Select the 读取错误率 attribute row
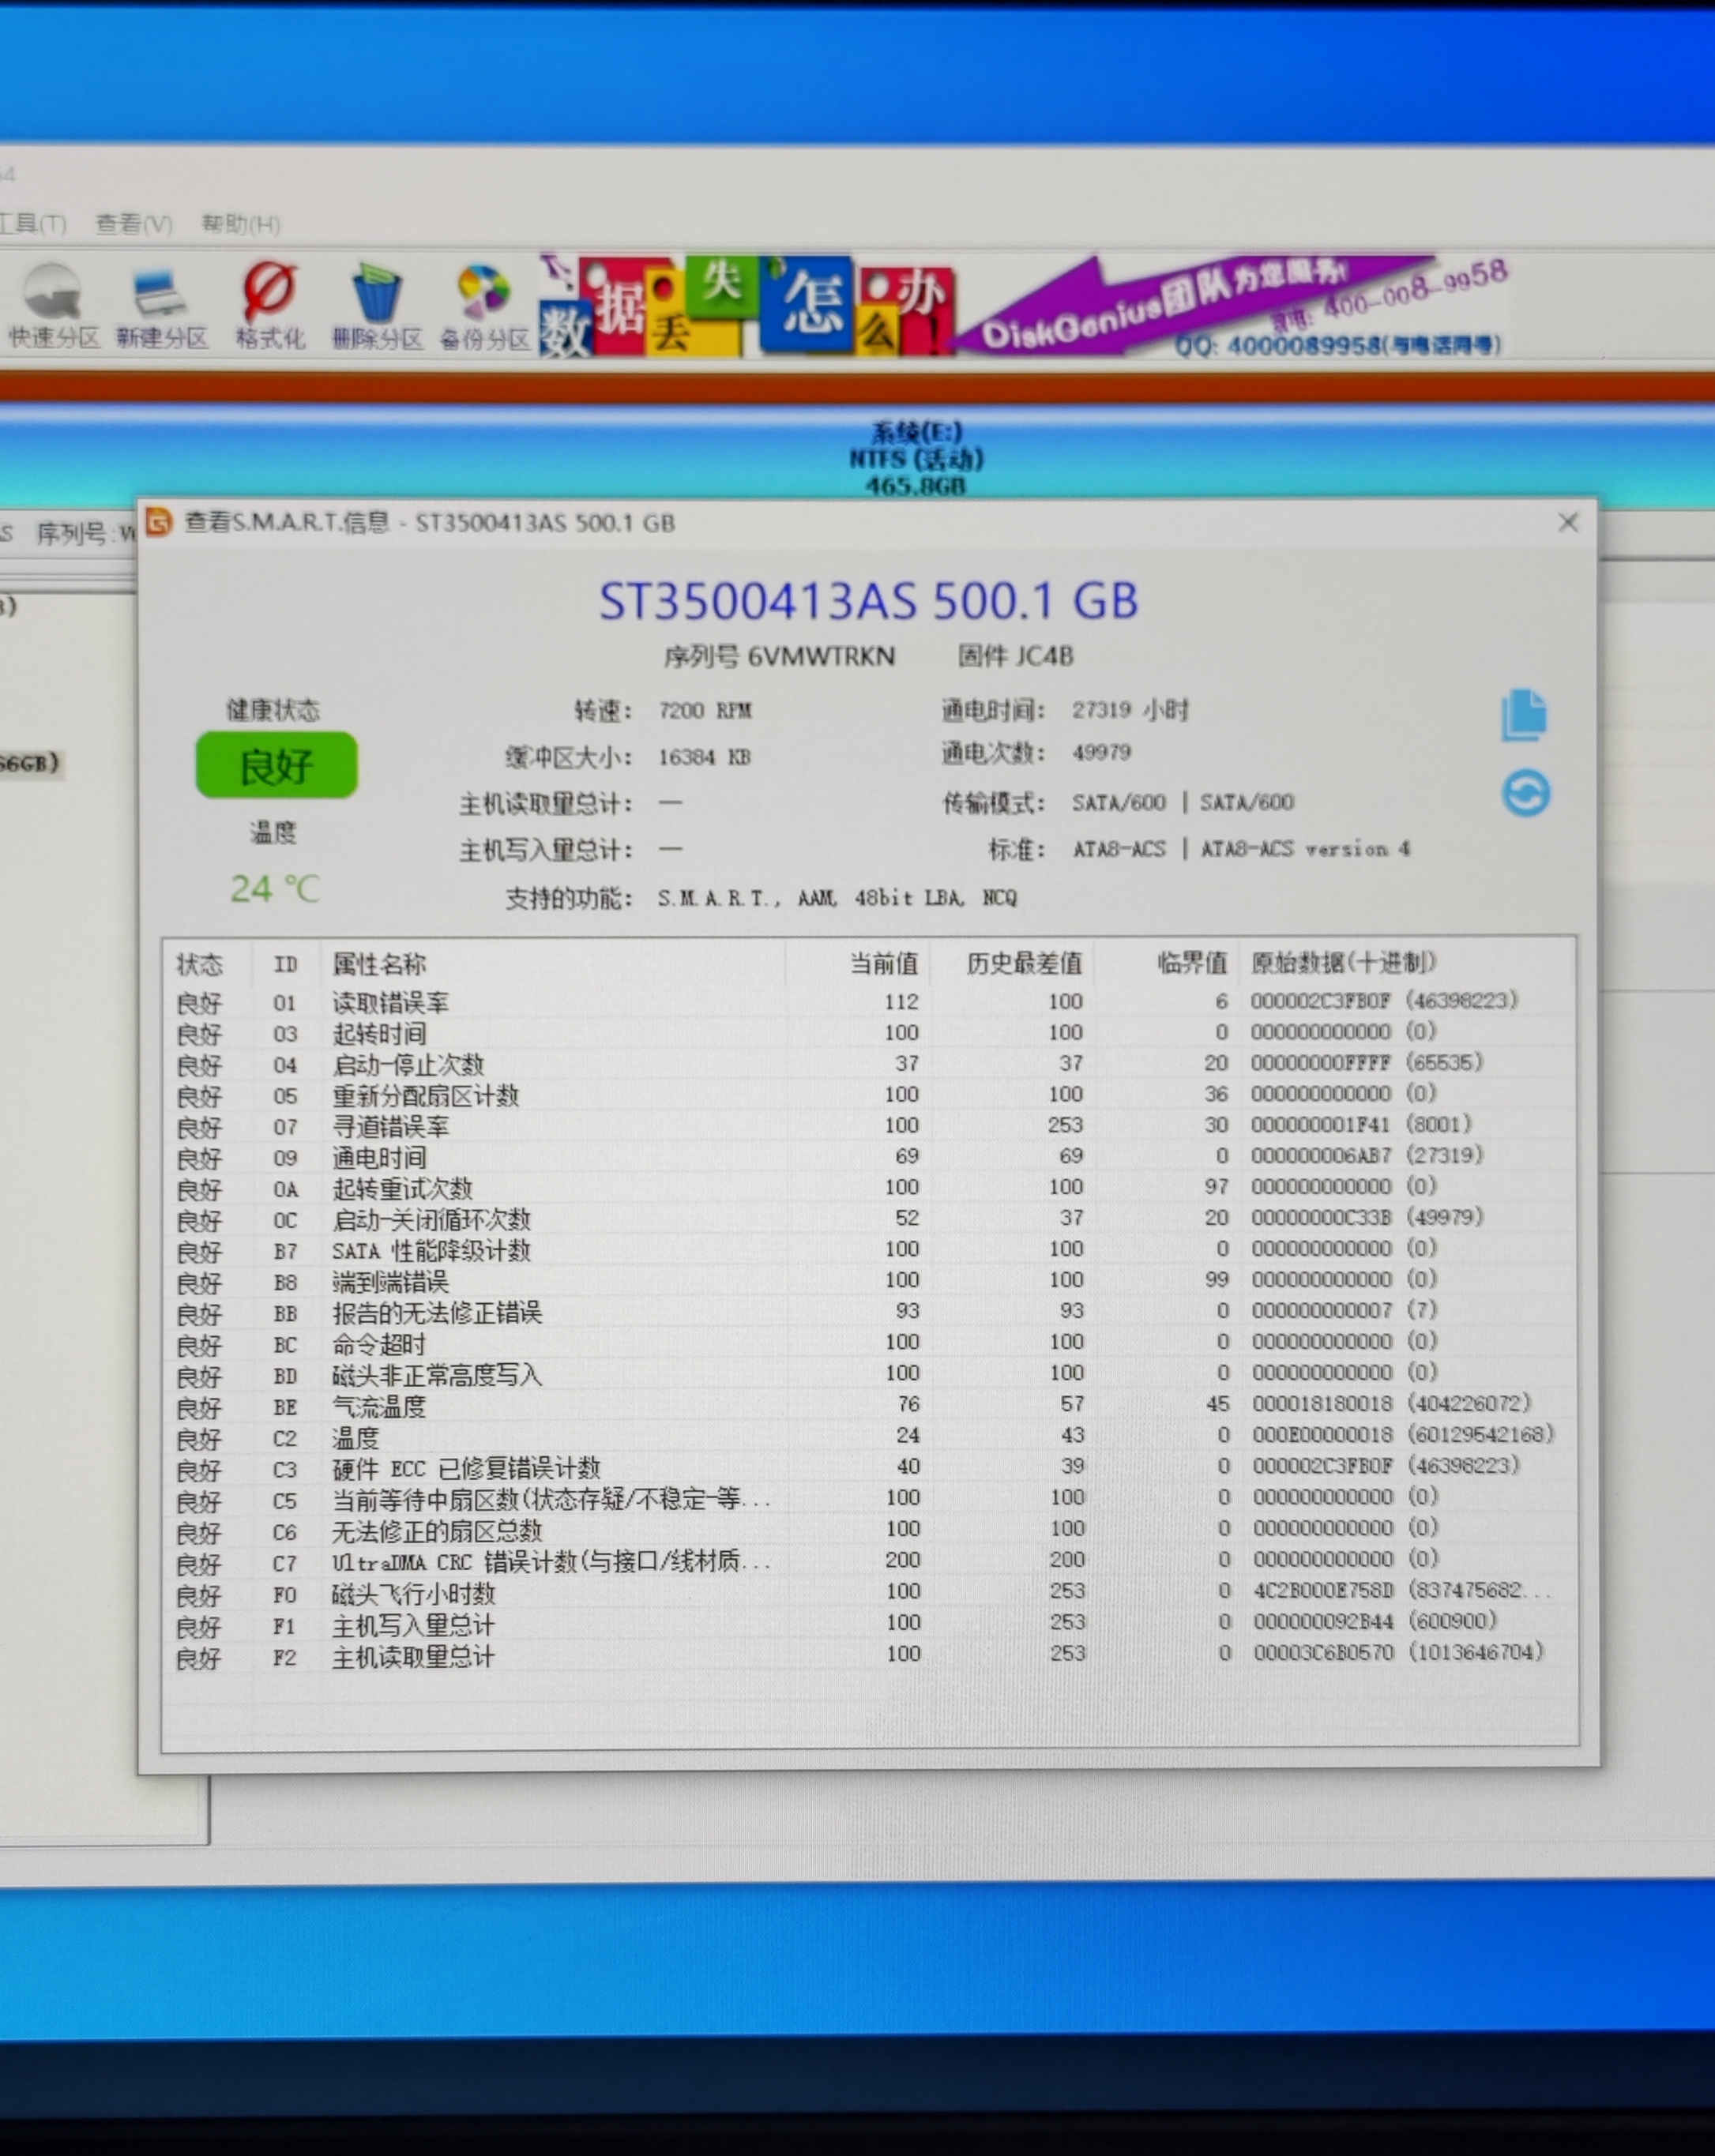Image resolution: width=1715 pixels, height=2156 pixels. click(x=869, y=1002)
